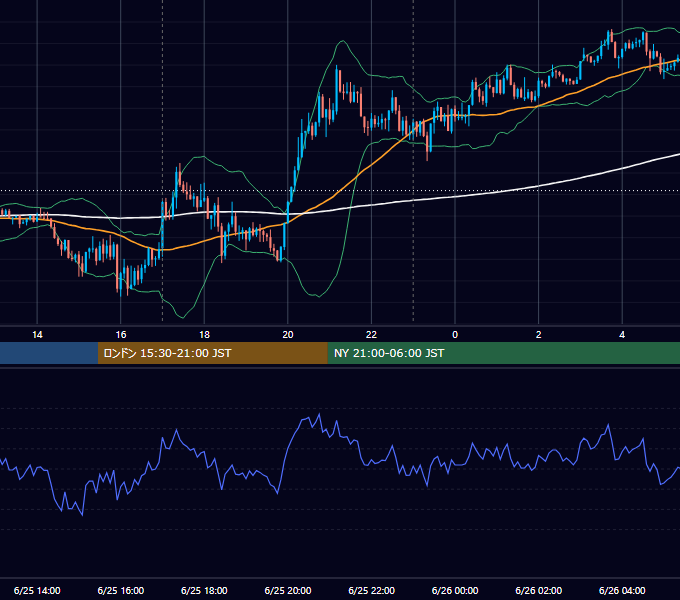The image size is (680, 600).
Task: Click the 2 hour label on the price chart axis
Action: point(539,335)
